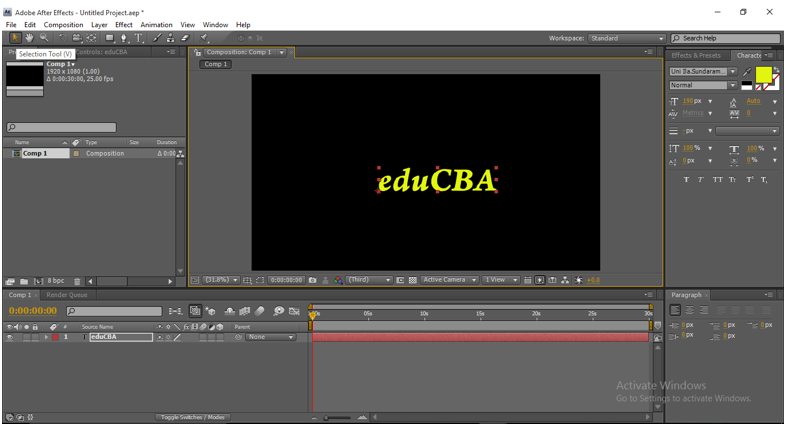785x424 pixels.
Task: Open Parent None dropdown for eduCBA
Action: 270,337
